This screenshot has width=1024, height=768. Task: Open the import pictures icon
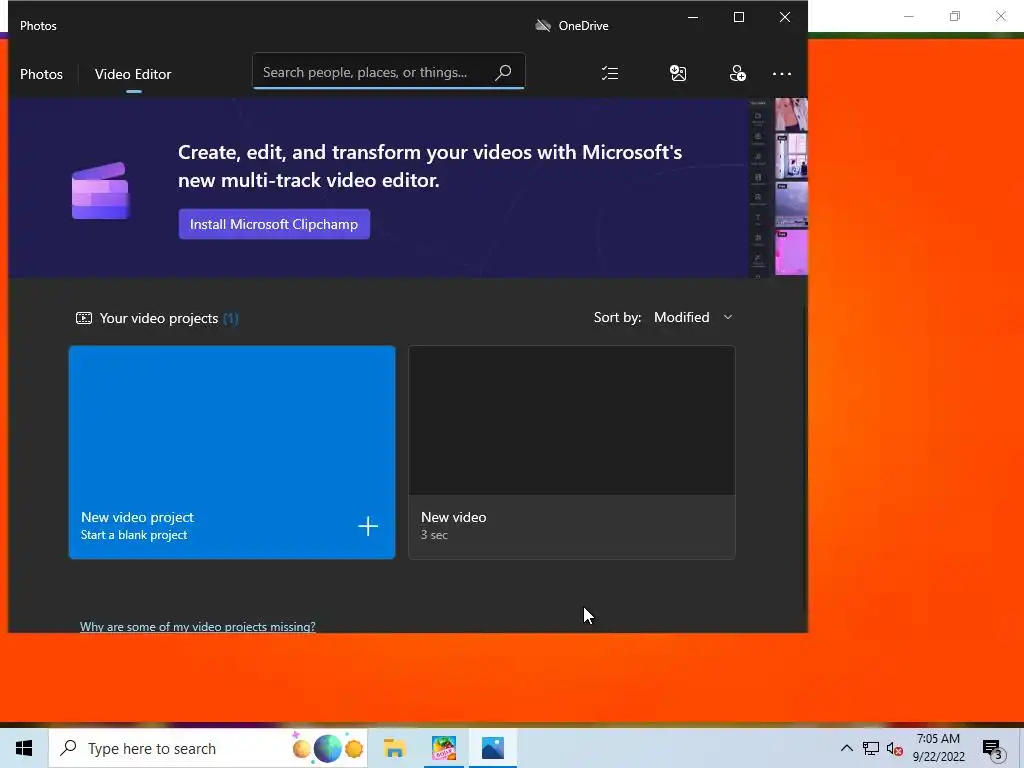(678, 73)
